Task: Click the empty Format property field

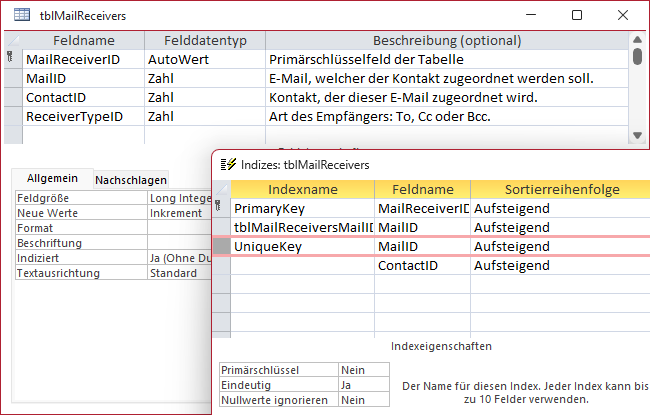Action: coord(180,228)
